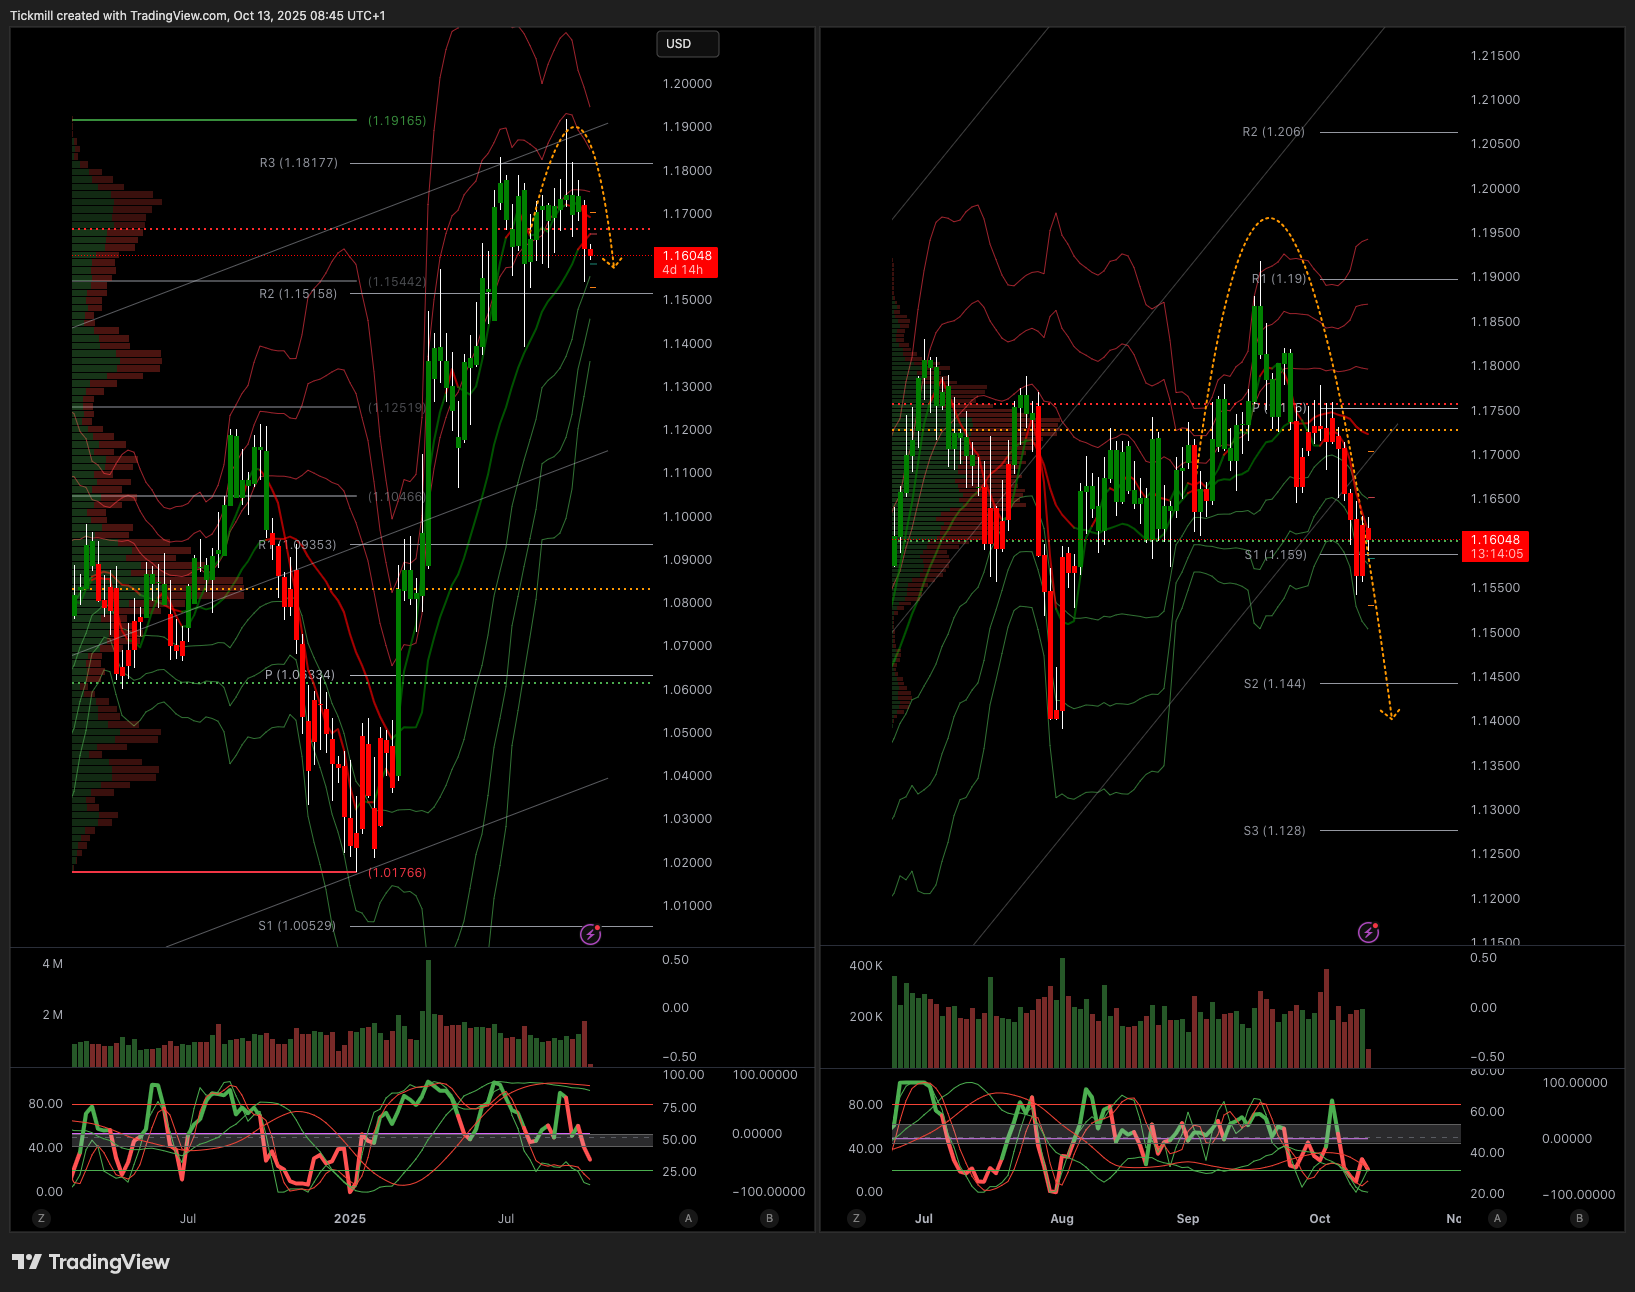Toggle the B scale button on right chart
1635x1292 pixels.
tap(1579, 1218)
